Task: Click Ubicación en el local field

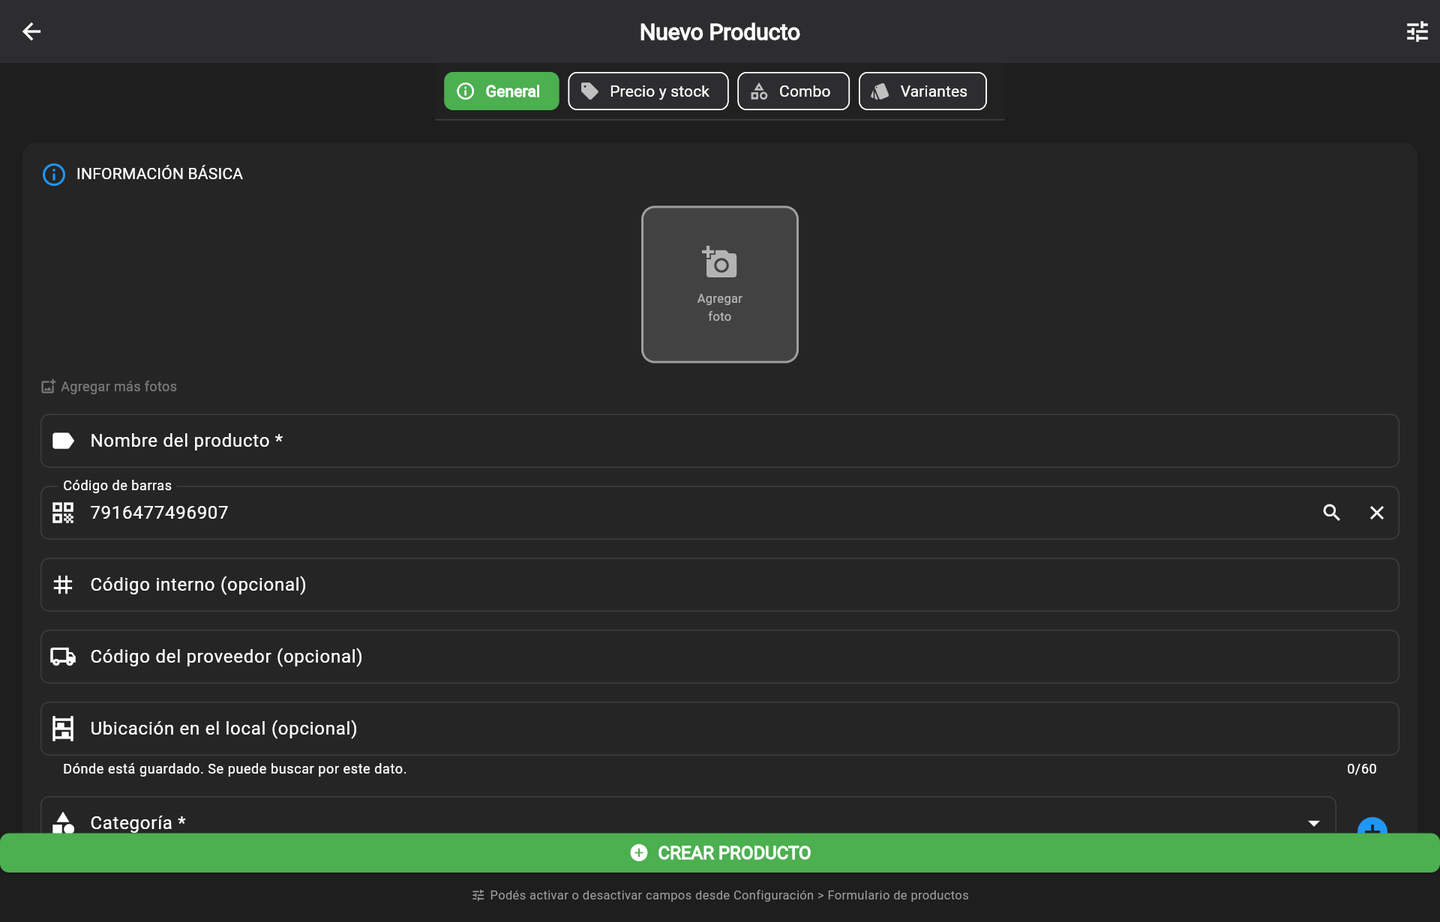Action: (x=719, y=729)
